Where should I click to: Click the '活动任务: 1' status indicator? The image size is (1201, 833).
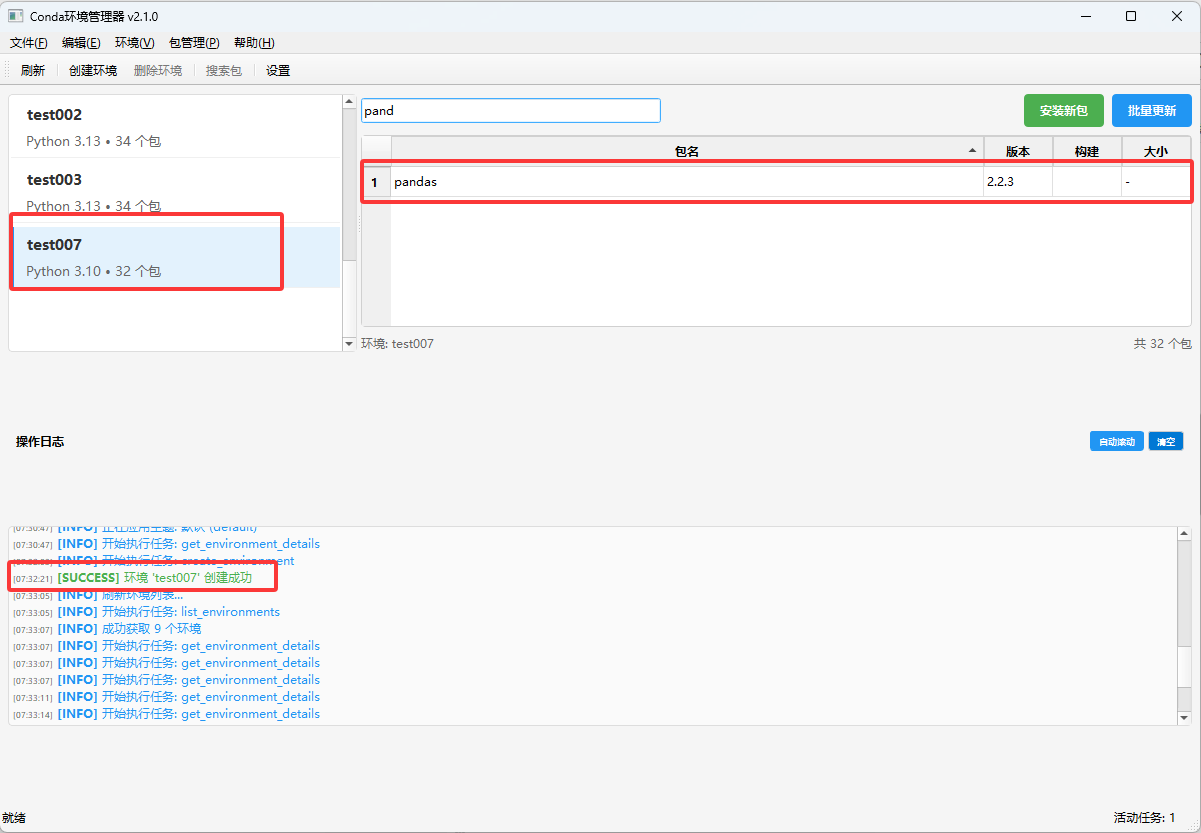tap(1145, 818)
